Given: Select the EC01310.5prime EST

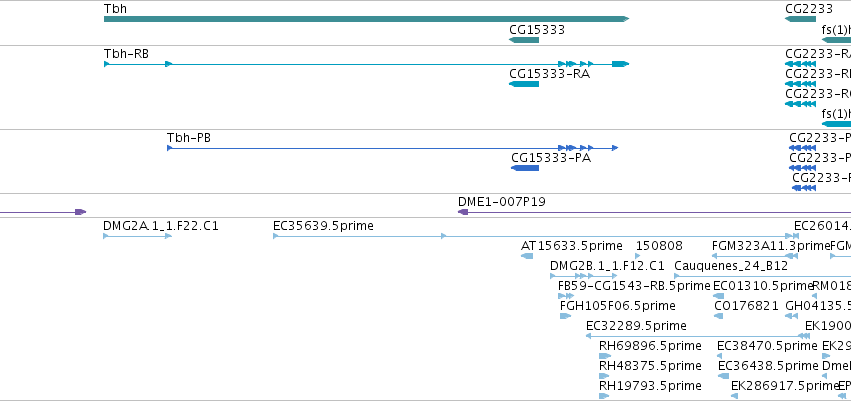Looking at the screenshot, I should click(x=719, y=296).
